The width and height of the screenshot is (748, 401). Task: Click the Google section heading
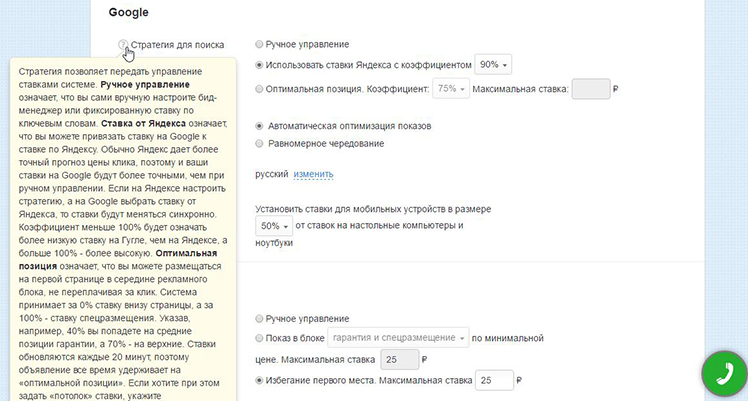pos(128,12)
